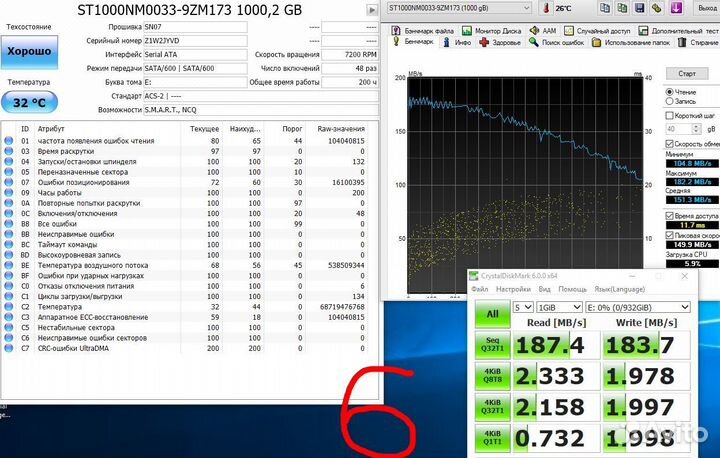Toggle the Пиковая скорость checkbox

(x=669, y=235)
